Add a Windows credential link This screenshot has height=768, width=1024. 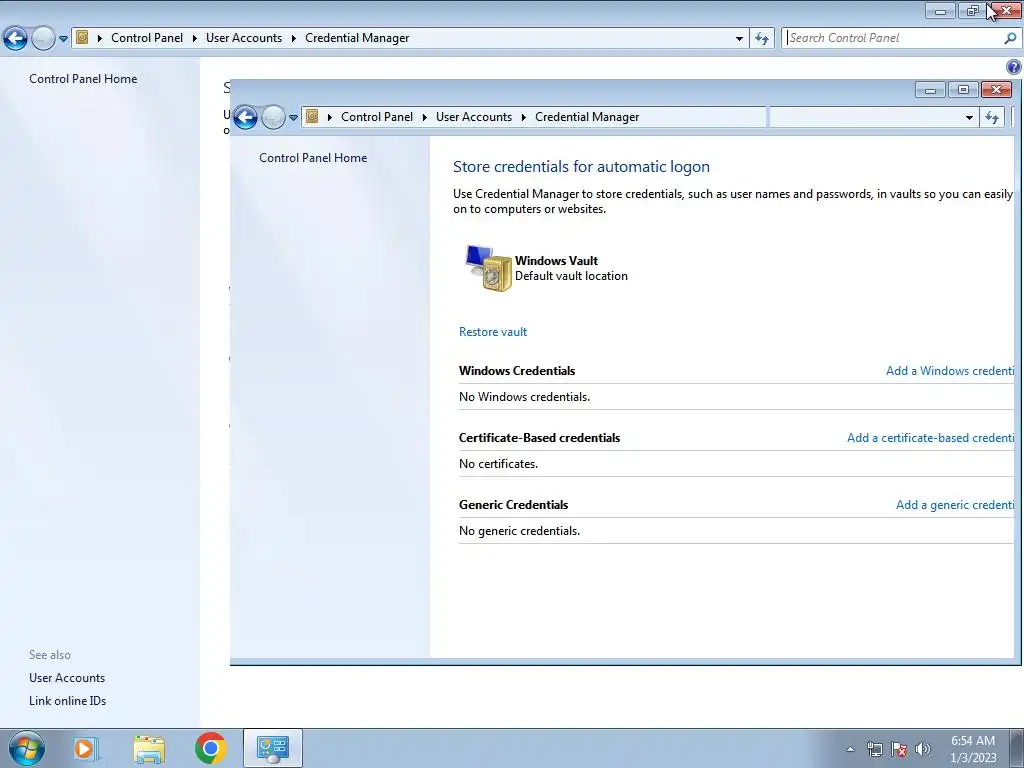[950, 371]
